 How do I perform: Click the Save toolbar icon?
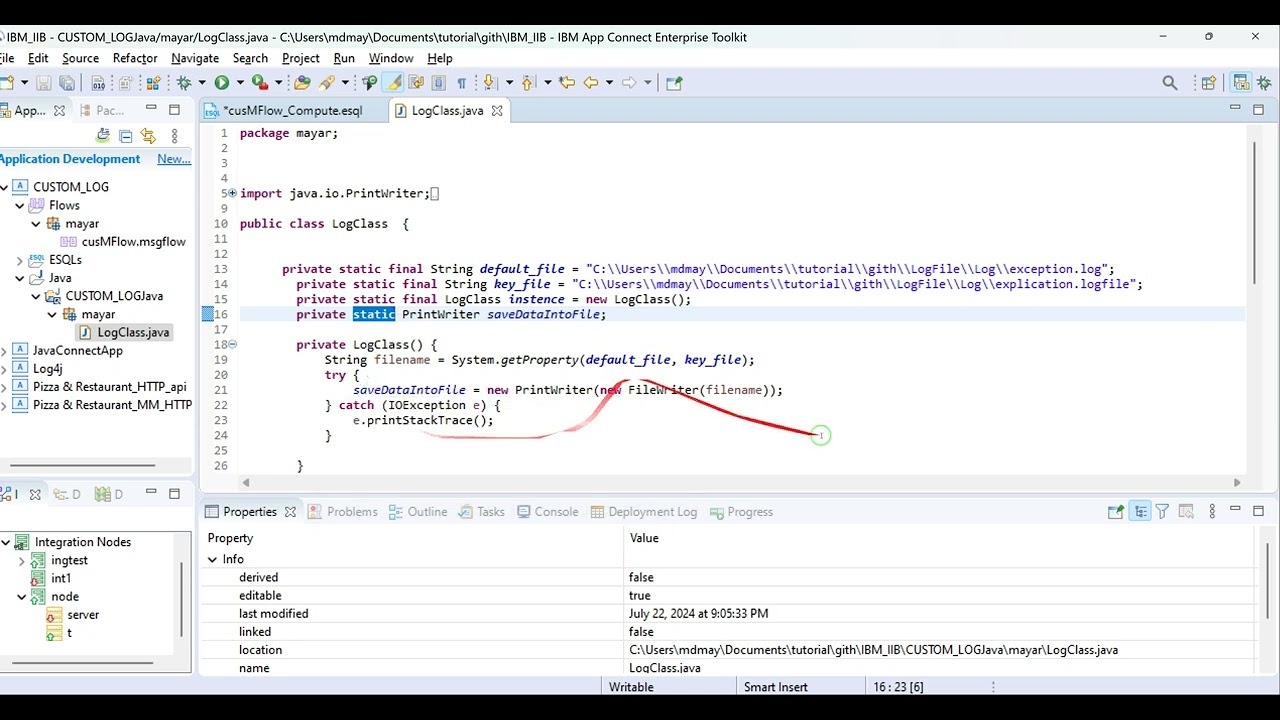pyautogui.click(x=43, y=83)
